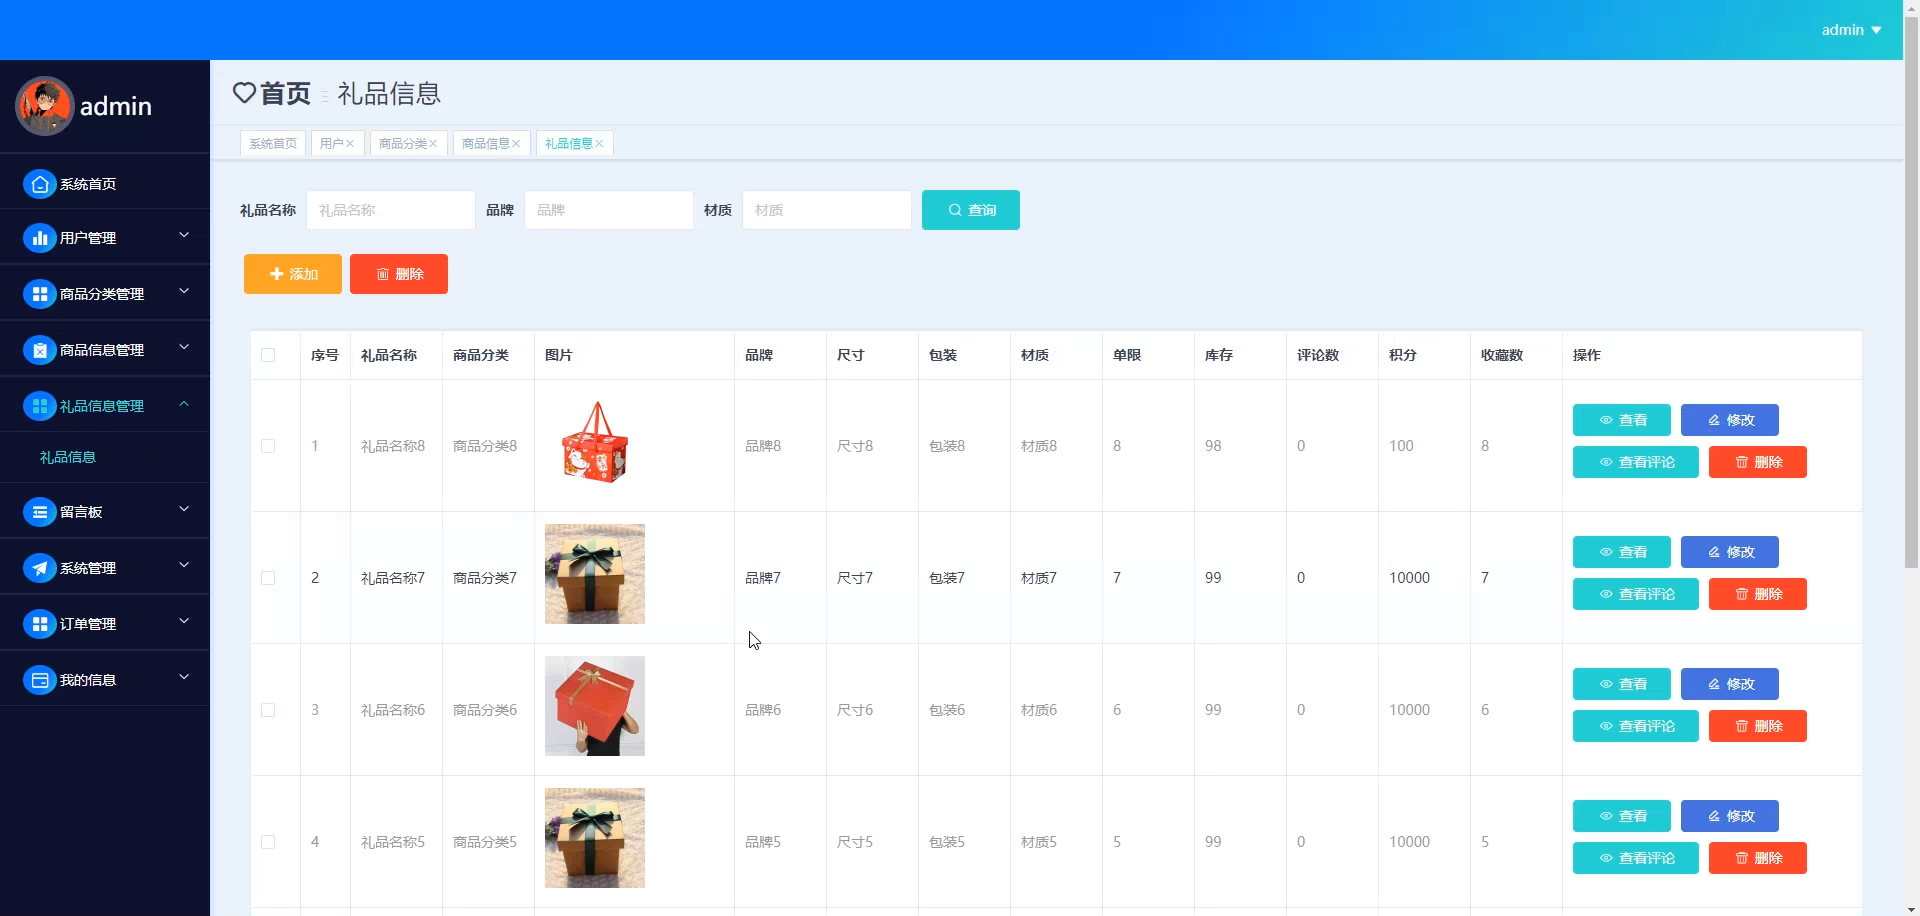The width and height of the screenshot is (1920, 916).
Task: Click 修改 edit button for 礼品名称7
Action: tap(1730, 552)
